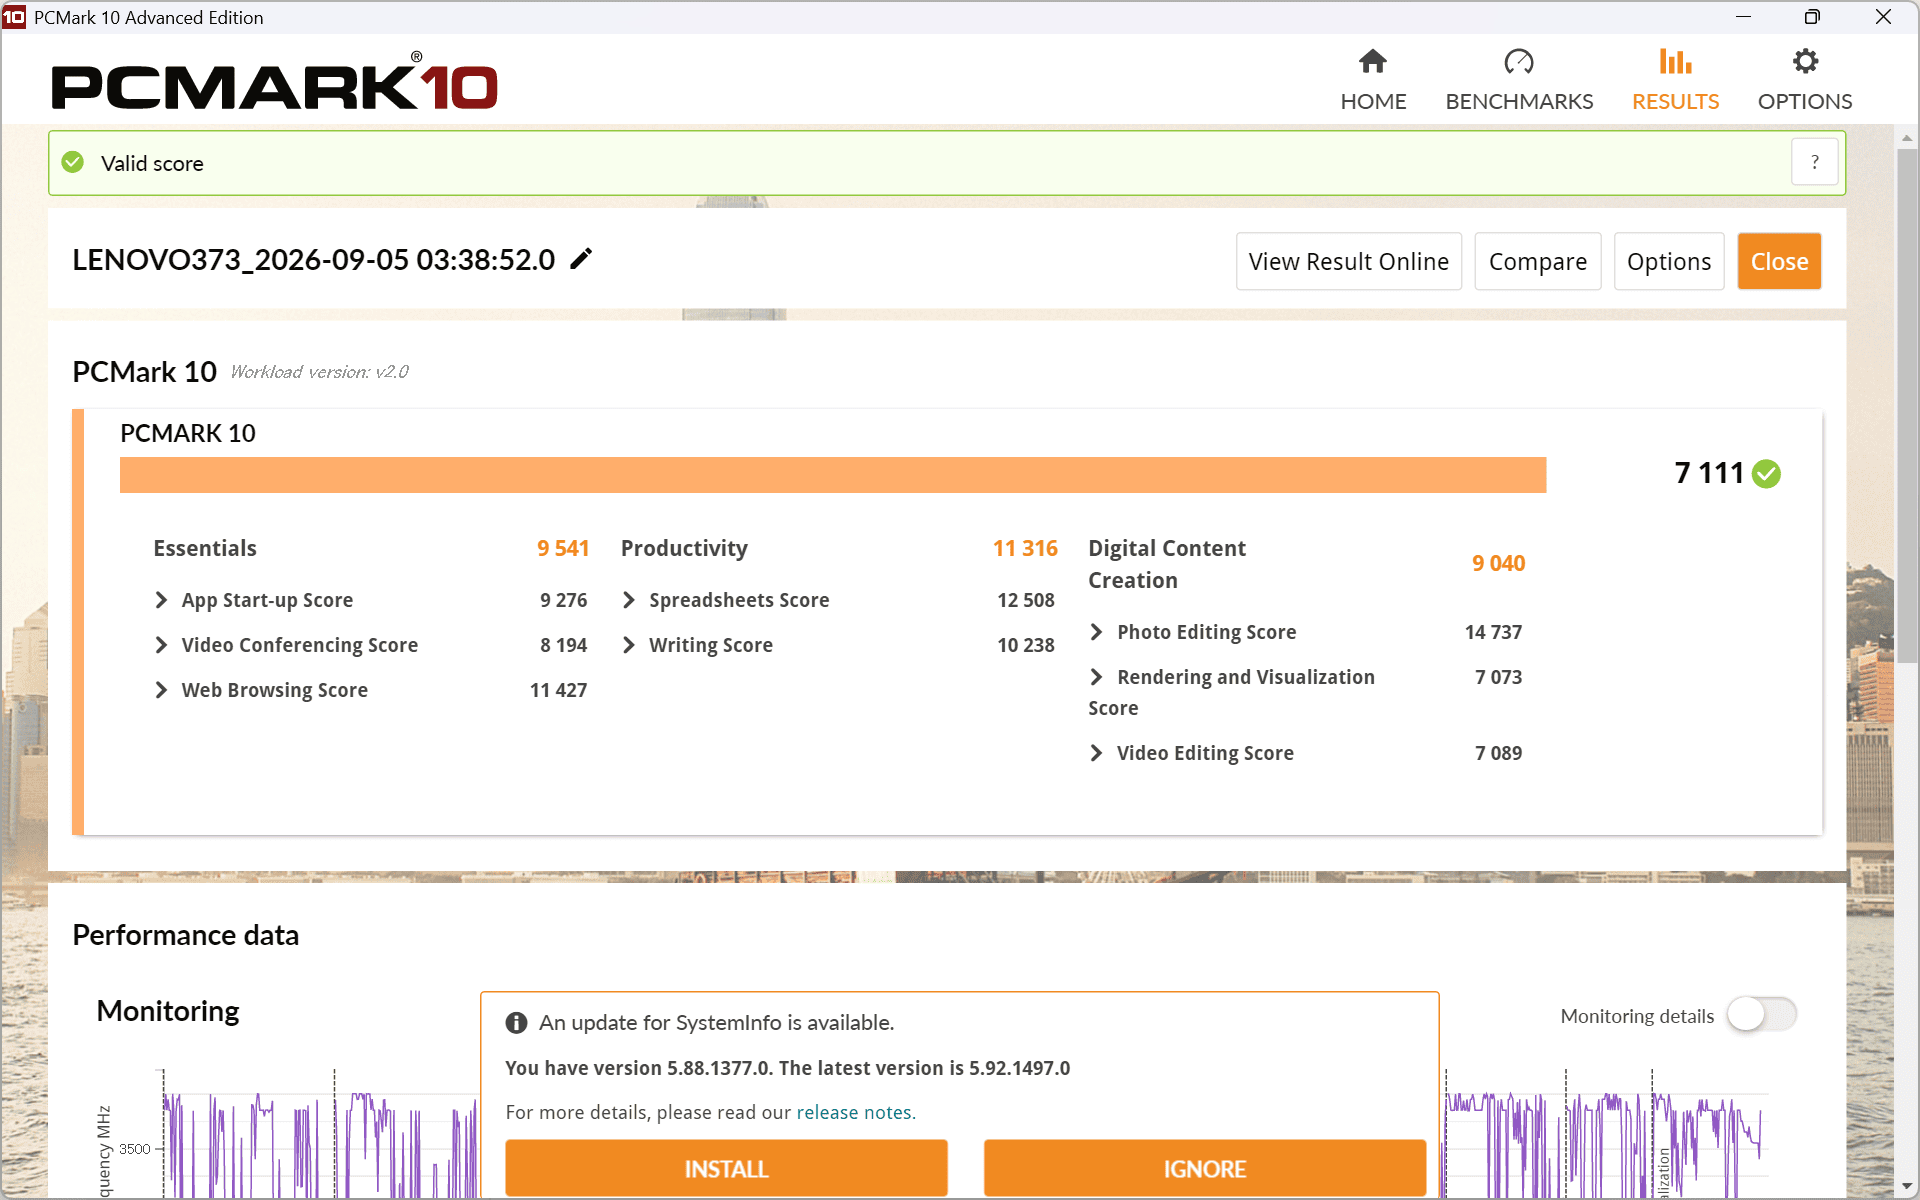The image size is (1920, 1200).
Task: Click the Web Browsing value 11 427
Action: [x=558, y=690]
